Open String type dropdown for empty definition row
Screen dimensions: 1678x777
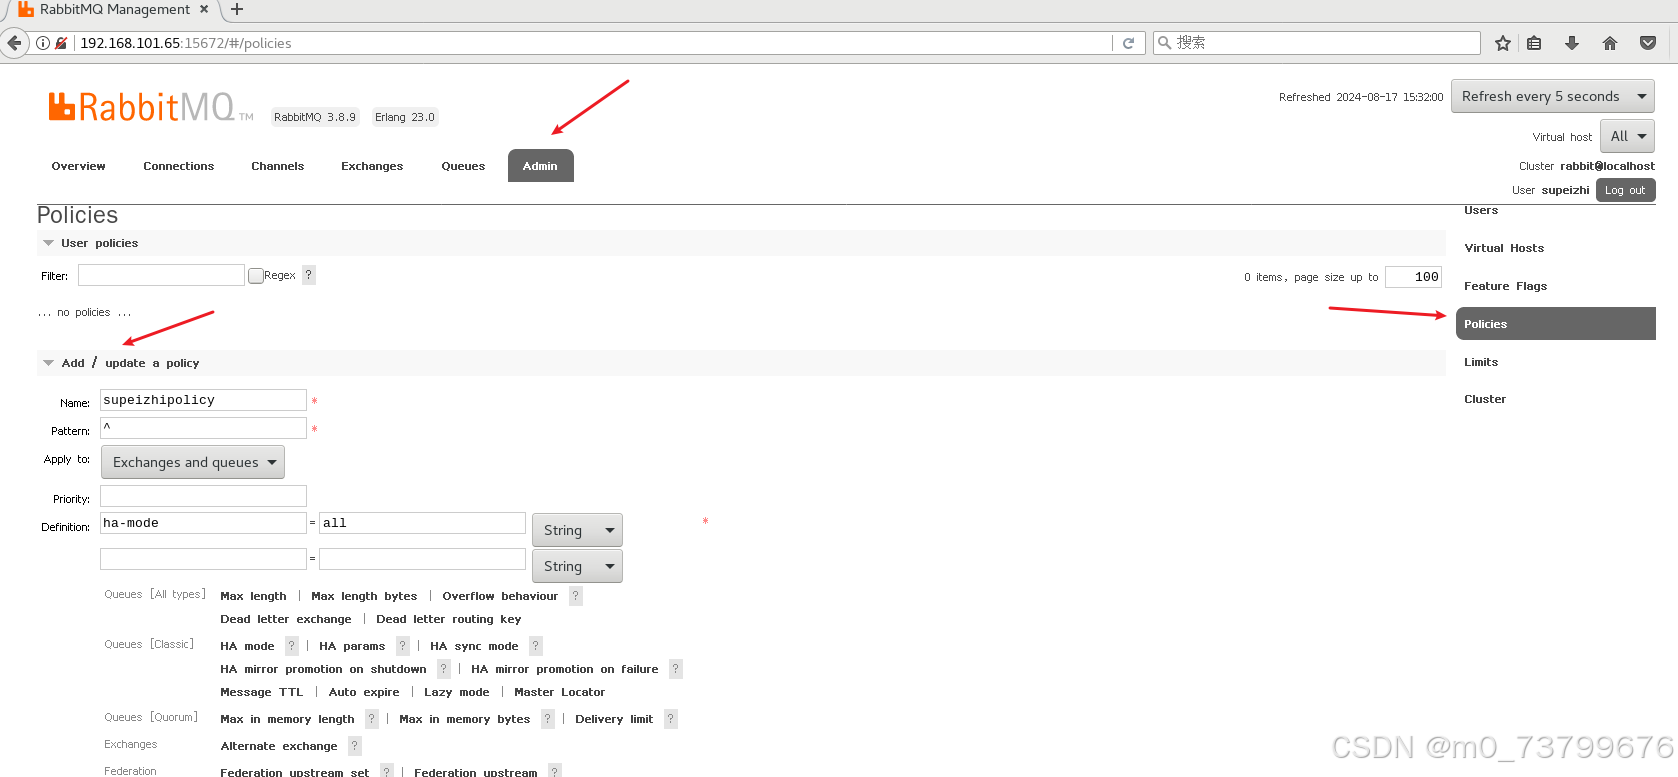pyautogui.click(x=577, y=566)
